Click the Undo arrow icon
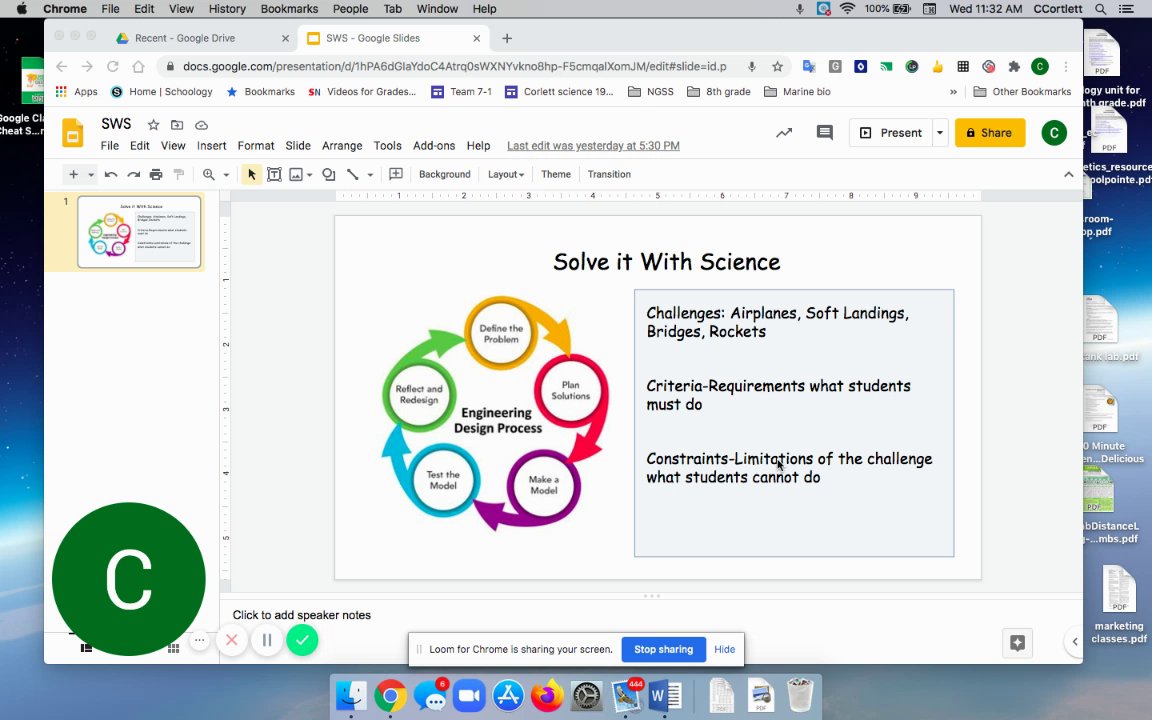 (111, 174)
